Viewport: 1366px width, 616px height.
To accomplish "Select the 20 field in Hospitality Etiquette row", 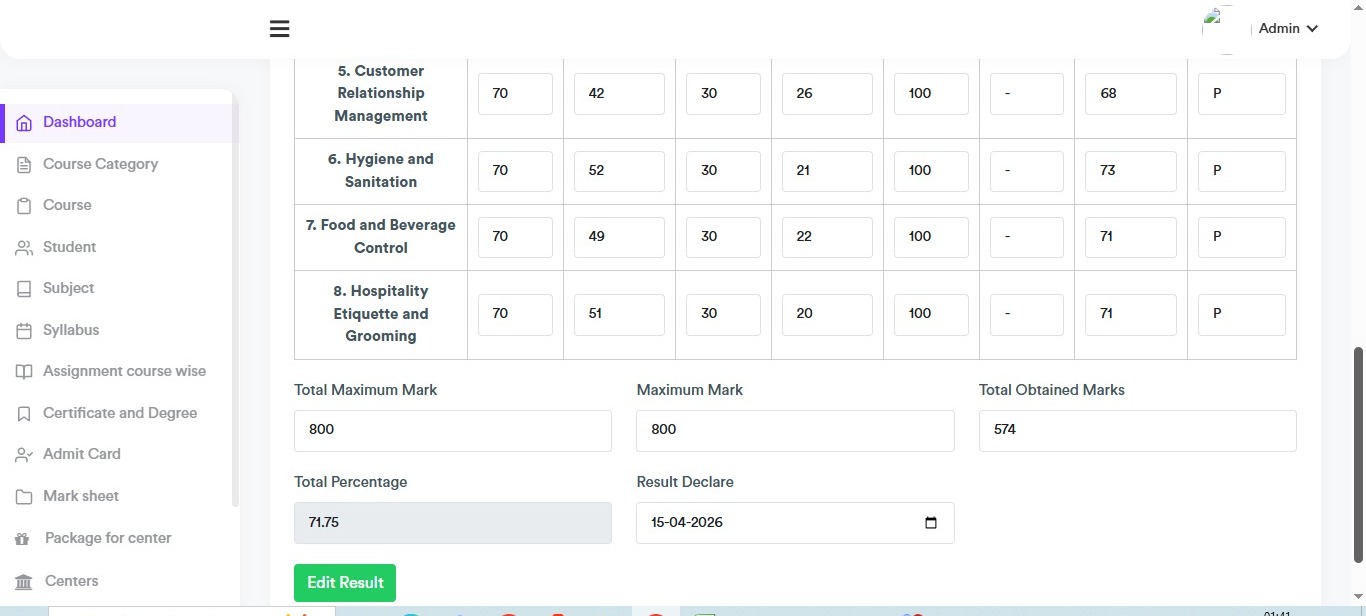I will 827,314.
